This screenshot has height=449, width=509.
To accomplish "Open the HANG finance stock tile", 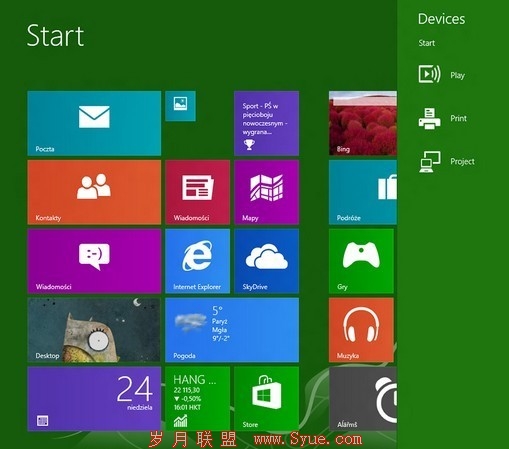I will click(198, 399).
